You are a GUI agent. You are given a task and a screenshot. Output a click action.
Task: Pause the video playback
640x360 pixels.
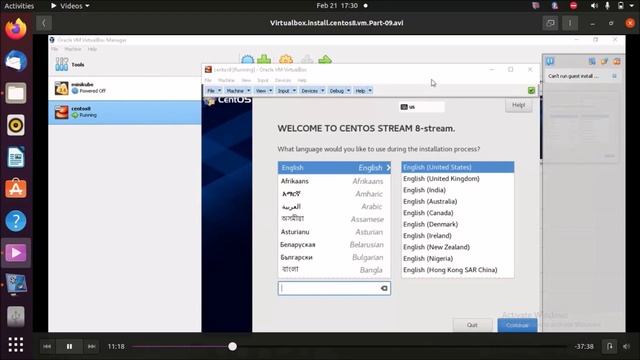pos(69,347)
